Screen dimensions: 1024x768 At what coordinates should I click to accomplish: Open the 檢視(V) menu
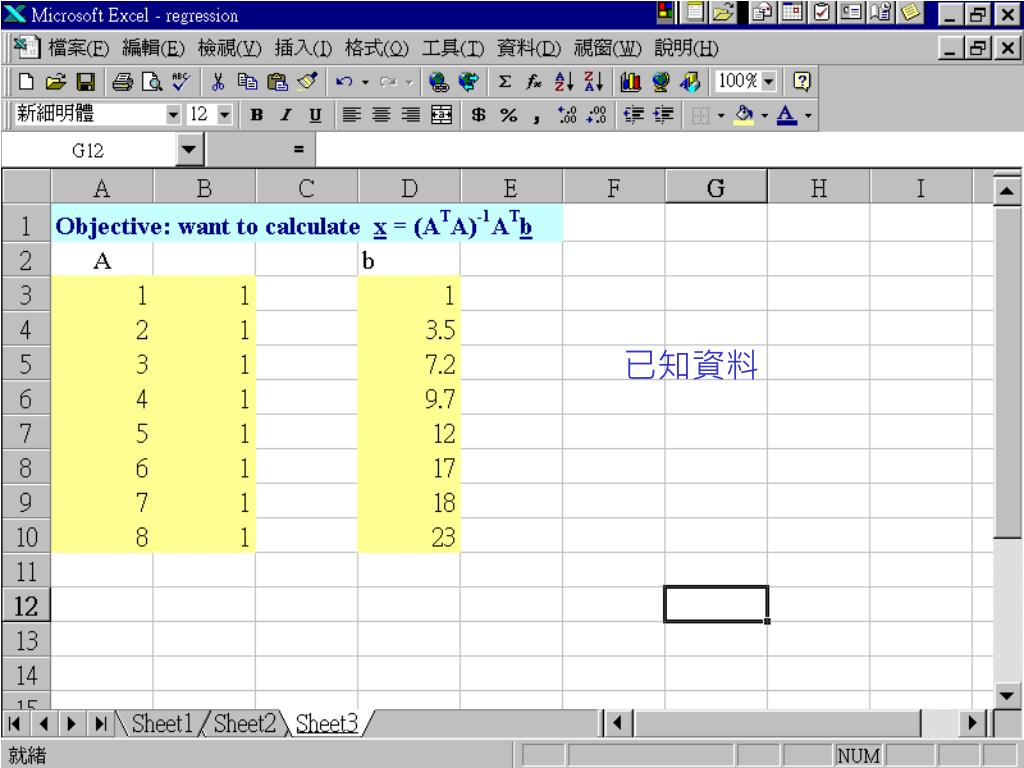pyautogui.click(x=230, y=48)
